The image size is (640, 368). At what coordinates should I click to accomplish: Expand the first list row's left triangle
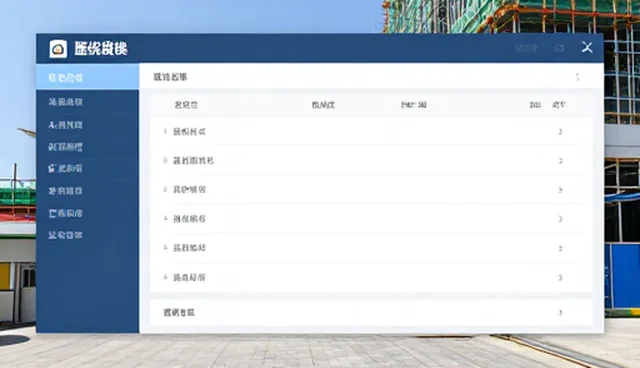point(165,131)
